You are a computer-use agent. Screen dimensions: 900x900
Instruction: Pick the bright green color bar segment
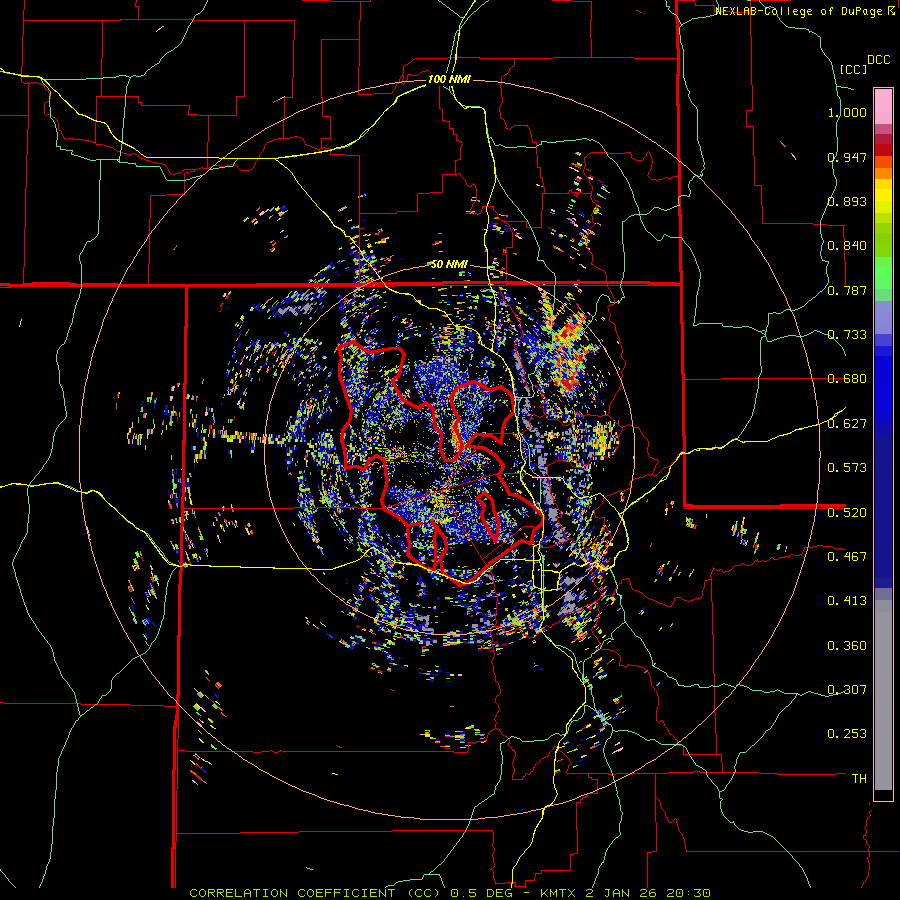pos(883,273)
